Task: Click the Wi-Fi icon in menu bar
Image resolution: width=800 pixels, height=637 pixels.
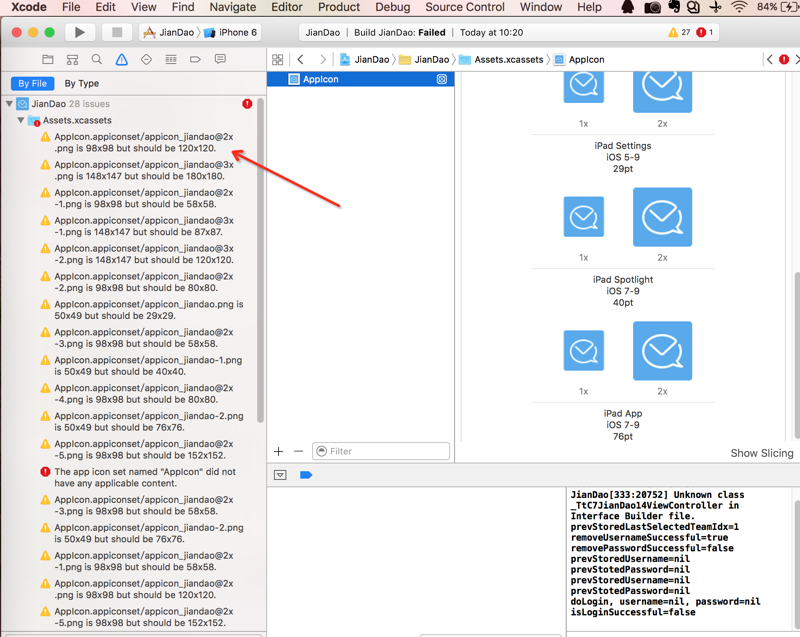Action: (x=738, y=7)
